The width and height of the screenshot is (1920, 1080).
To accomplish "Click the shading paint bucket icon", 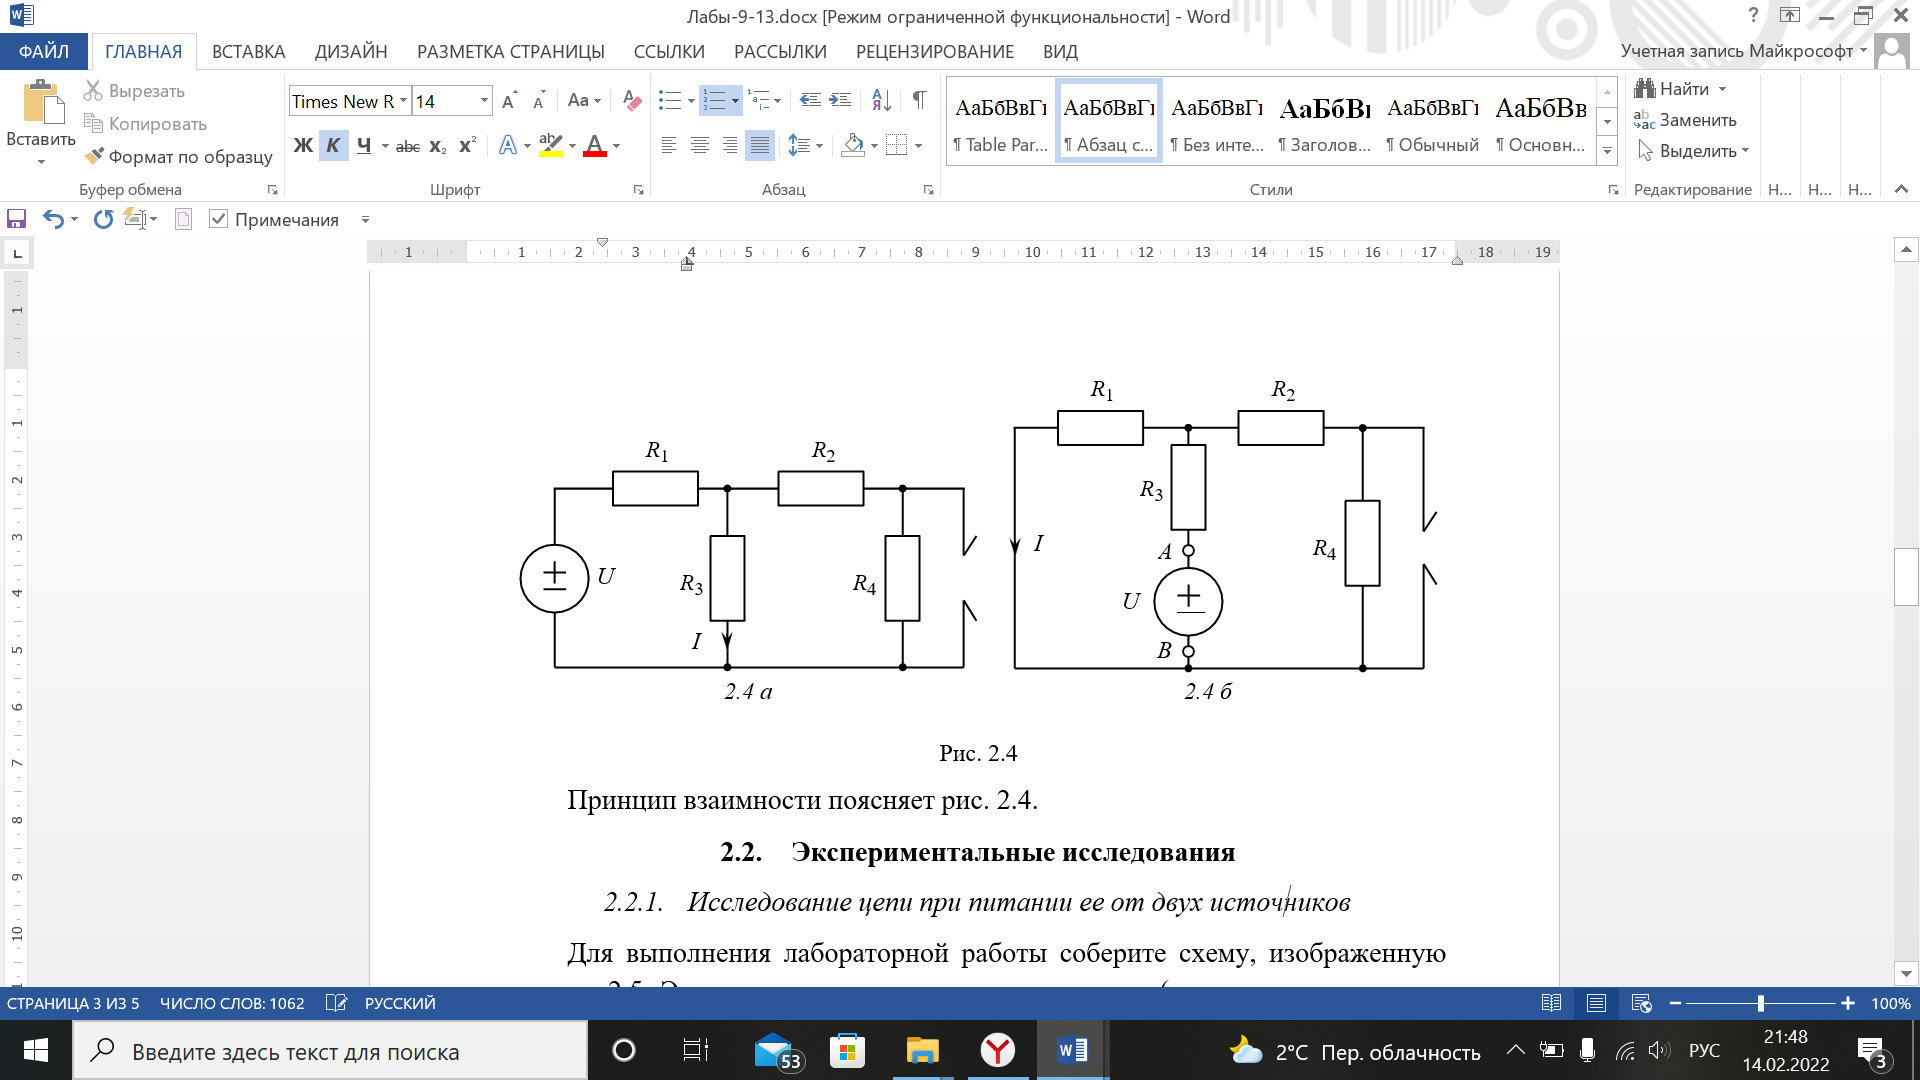I will coord(853,146).
